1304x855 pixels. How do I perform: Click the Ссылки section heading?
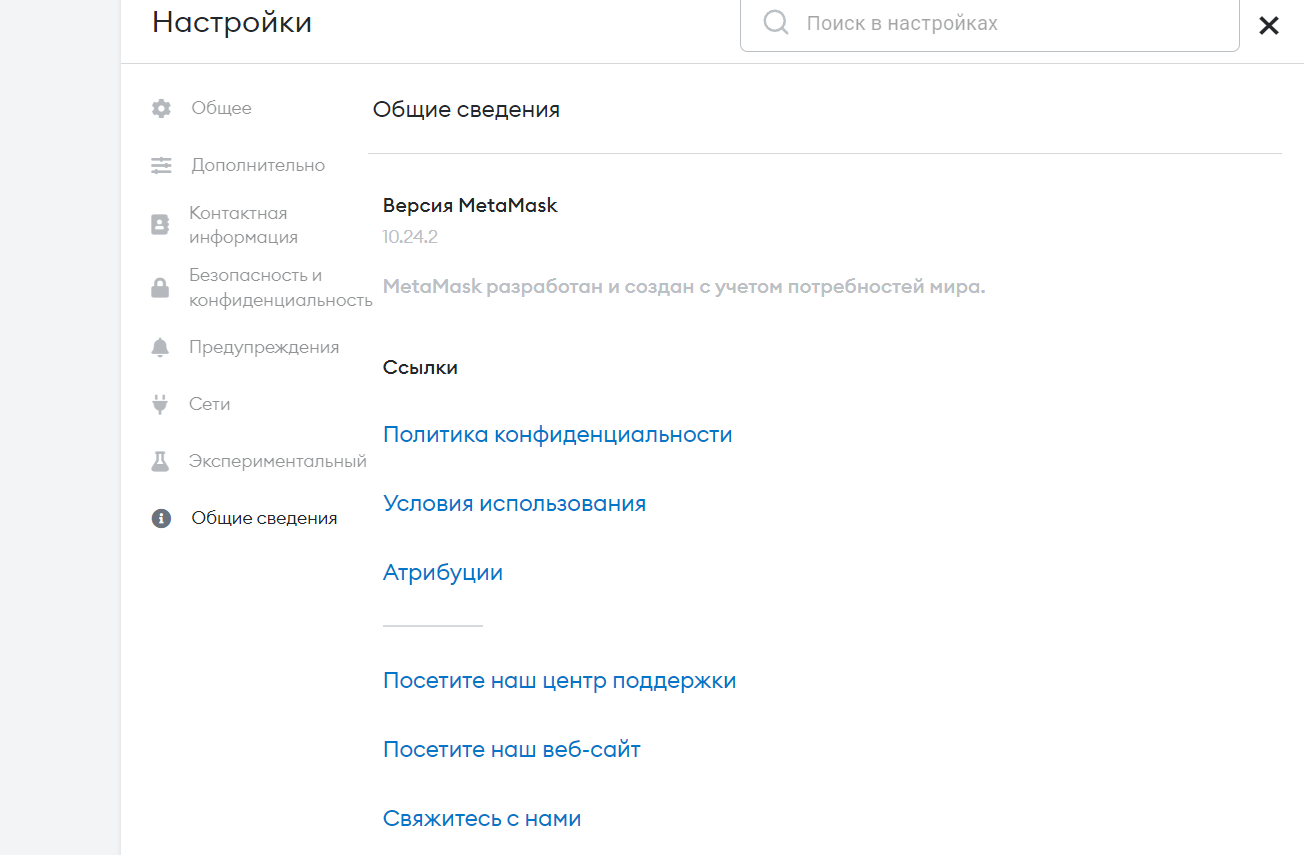point(420,368)
